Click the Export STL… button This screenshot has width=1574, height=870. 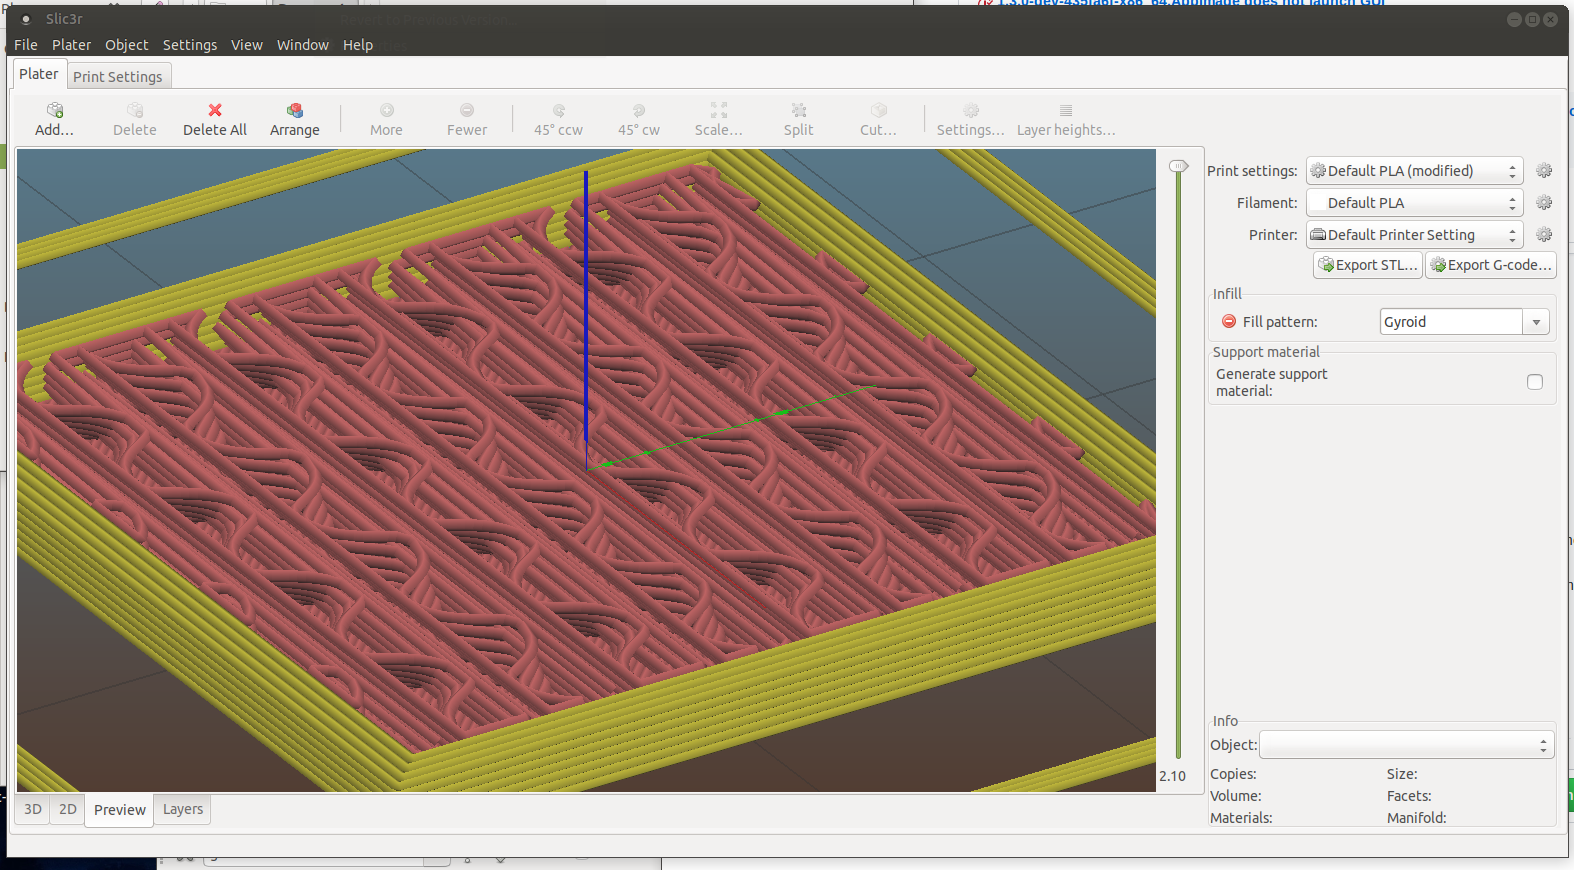[1367, 265]
